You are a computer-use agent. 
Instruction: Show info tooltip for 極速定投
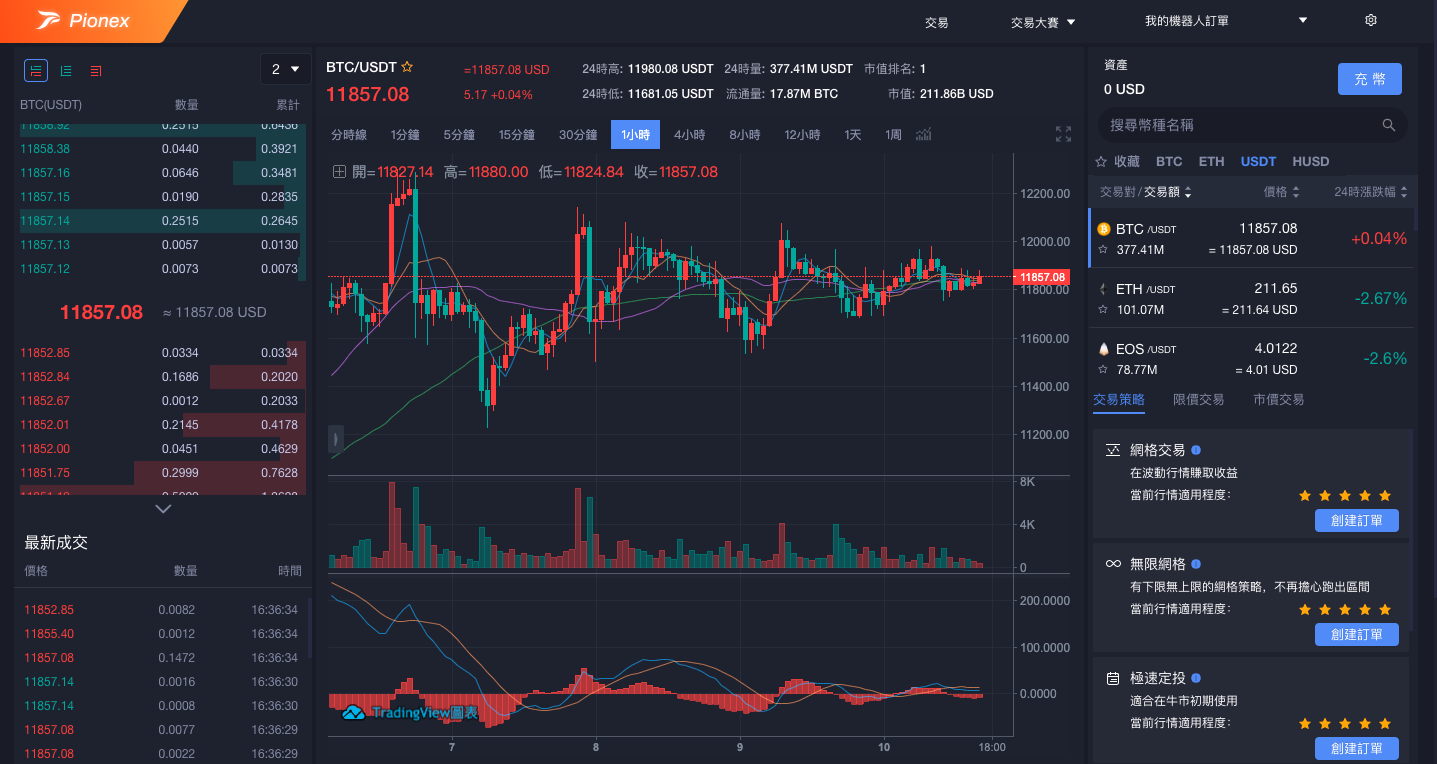1196,678
